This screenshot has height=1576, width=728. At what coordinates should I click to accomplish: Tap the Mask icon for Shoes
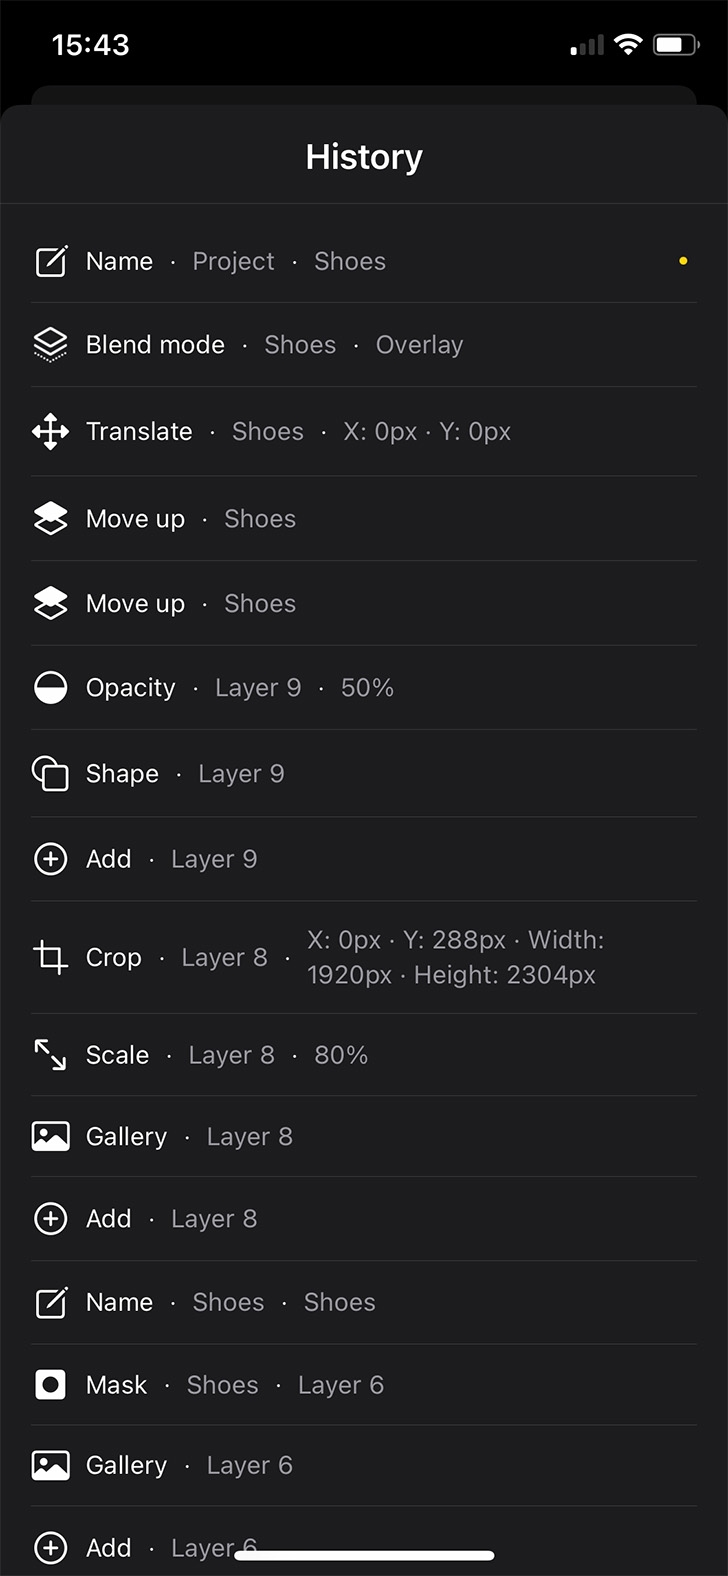coord(50,1385)
